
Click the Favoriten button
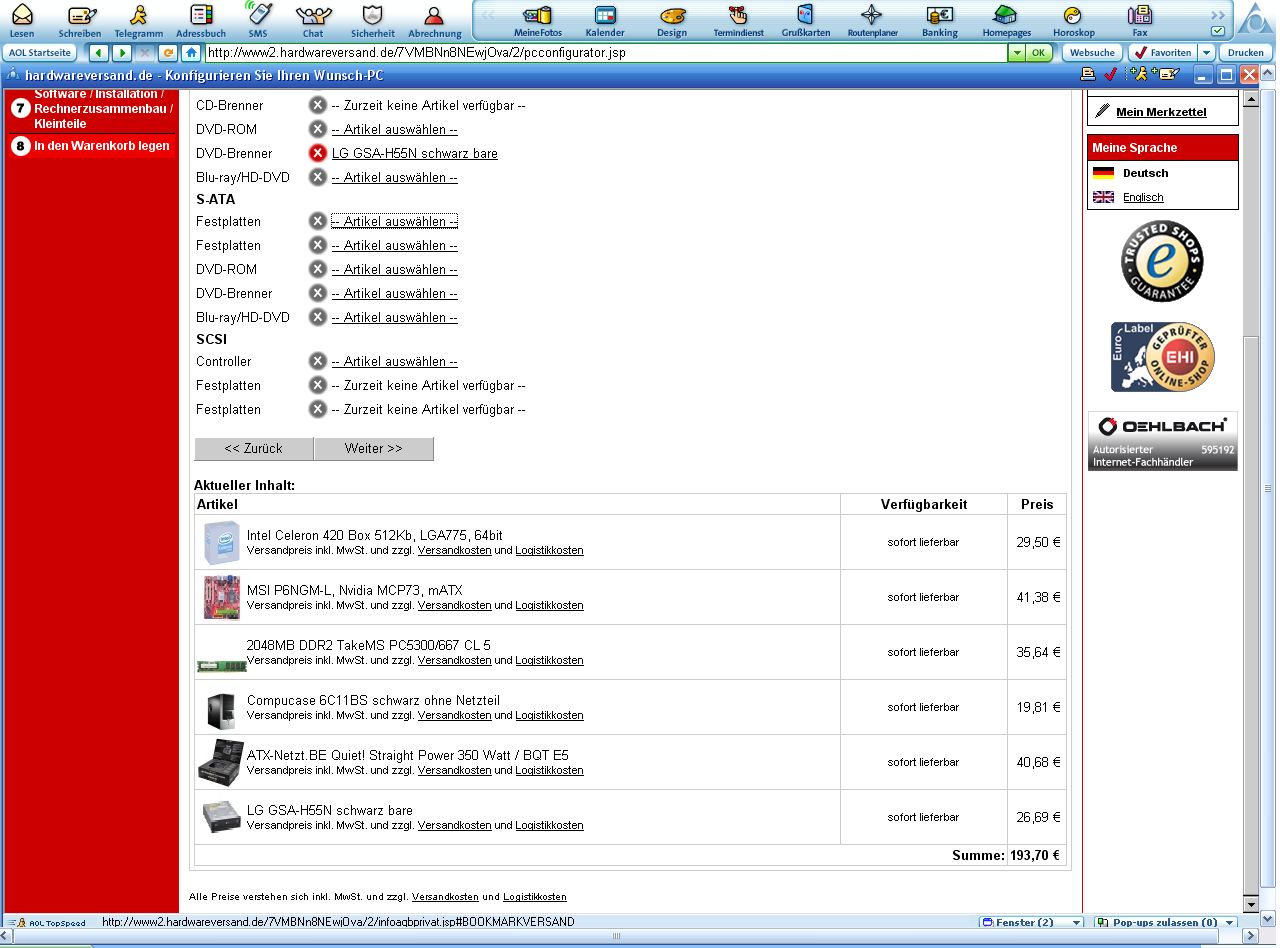point(1163,53)
